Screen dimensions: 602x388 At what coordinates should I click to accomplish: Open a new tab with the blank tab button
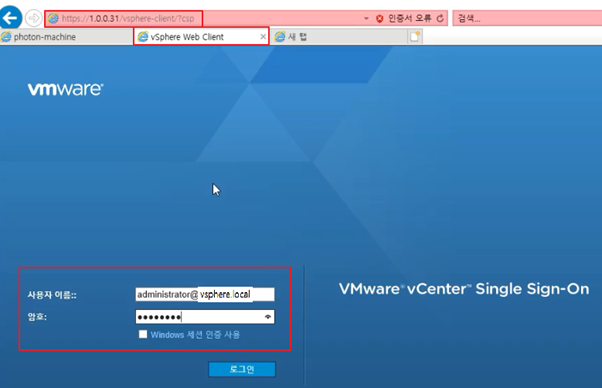click(415, 37)
